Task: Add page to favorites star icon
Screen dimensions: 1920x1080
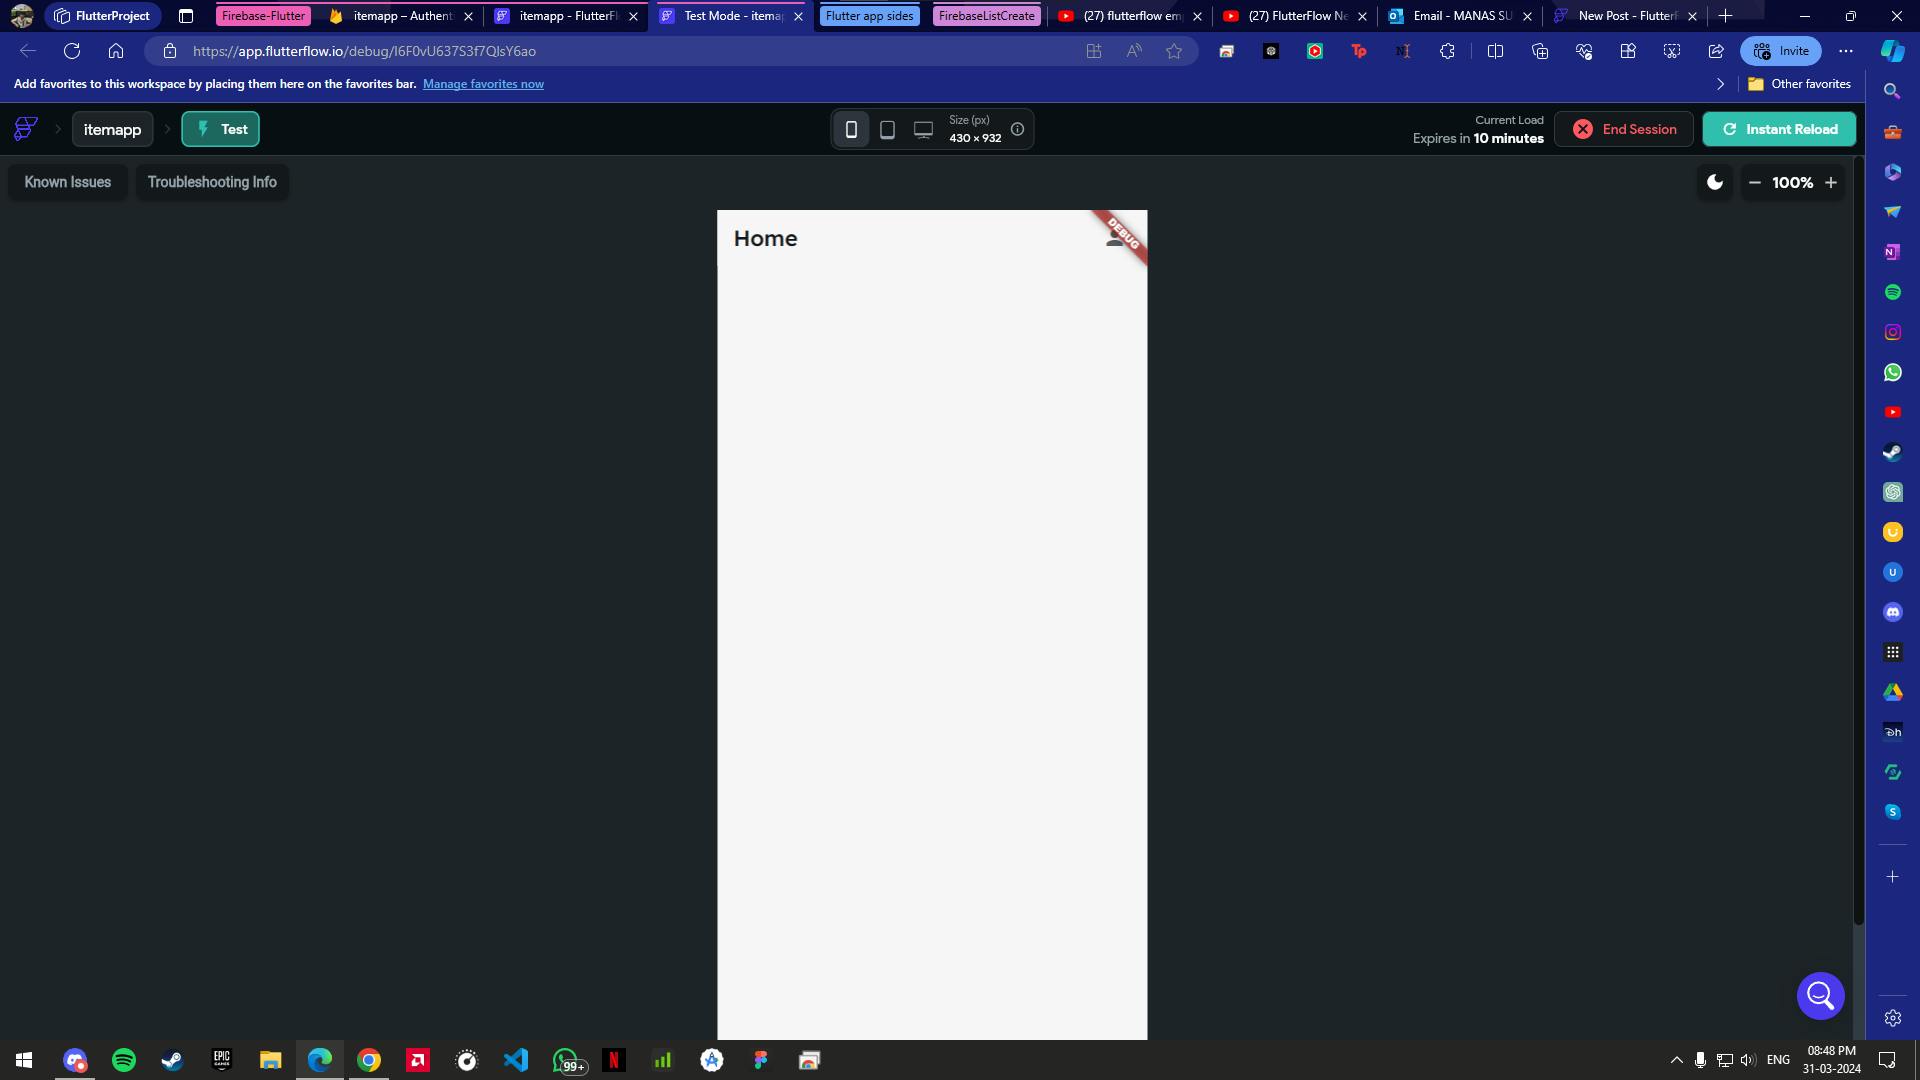Action: [x=1174, y=51]
